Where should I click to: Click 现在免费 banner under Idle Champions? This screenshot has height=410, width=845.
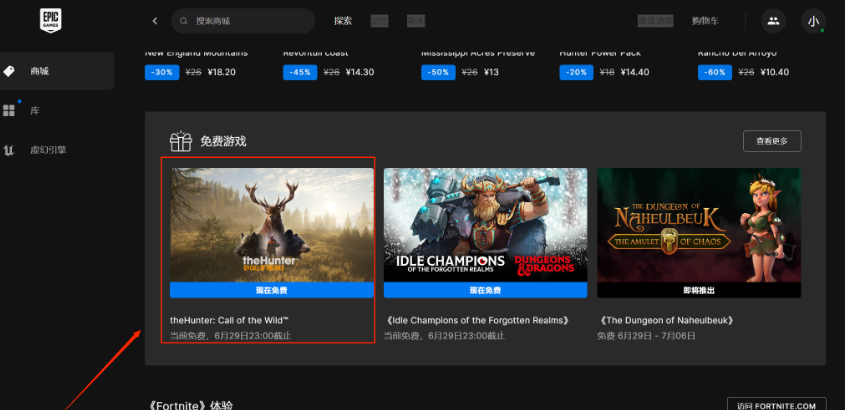coord(485,290)
